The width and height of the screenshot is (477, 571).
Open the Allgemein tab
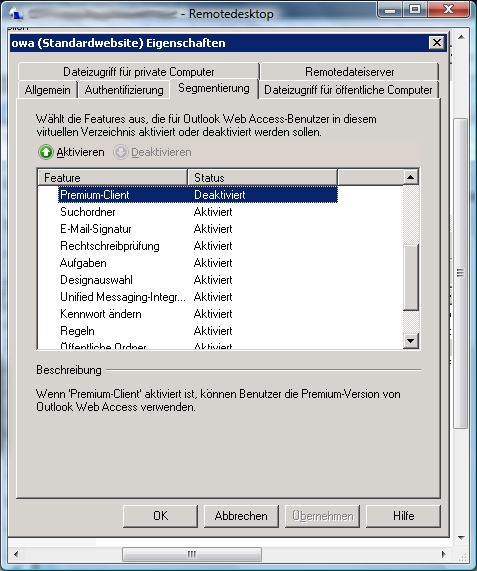[47, 90]
